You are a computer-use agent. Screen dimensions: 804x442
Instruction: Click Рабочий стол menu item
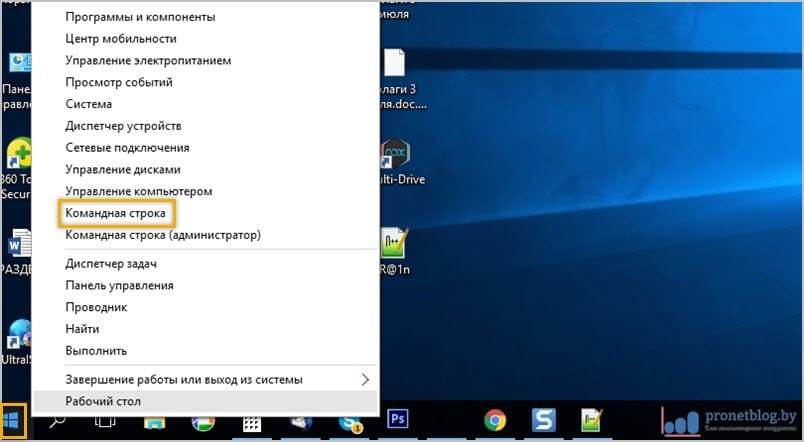point(103,402)
